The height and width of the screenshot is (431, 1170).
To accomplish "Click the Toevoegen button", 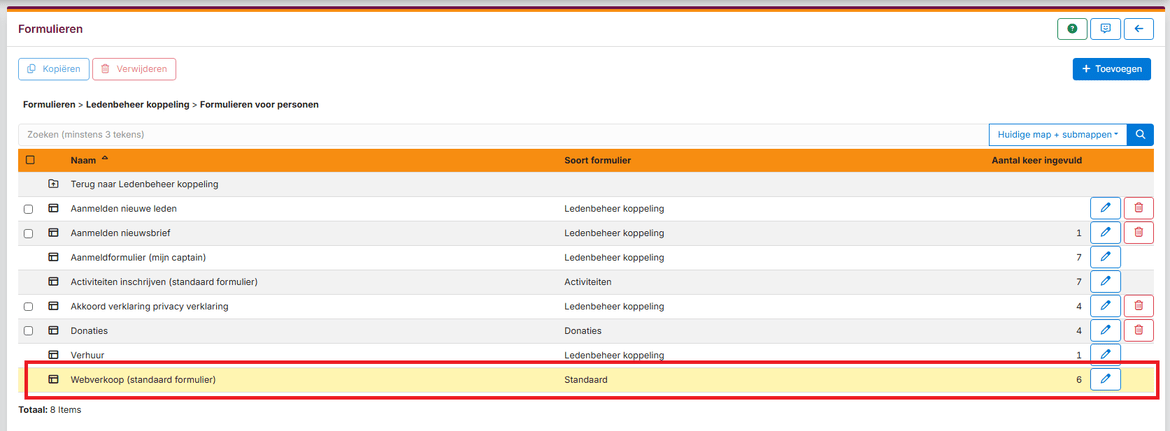I will pos(1111,69).
